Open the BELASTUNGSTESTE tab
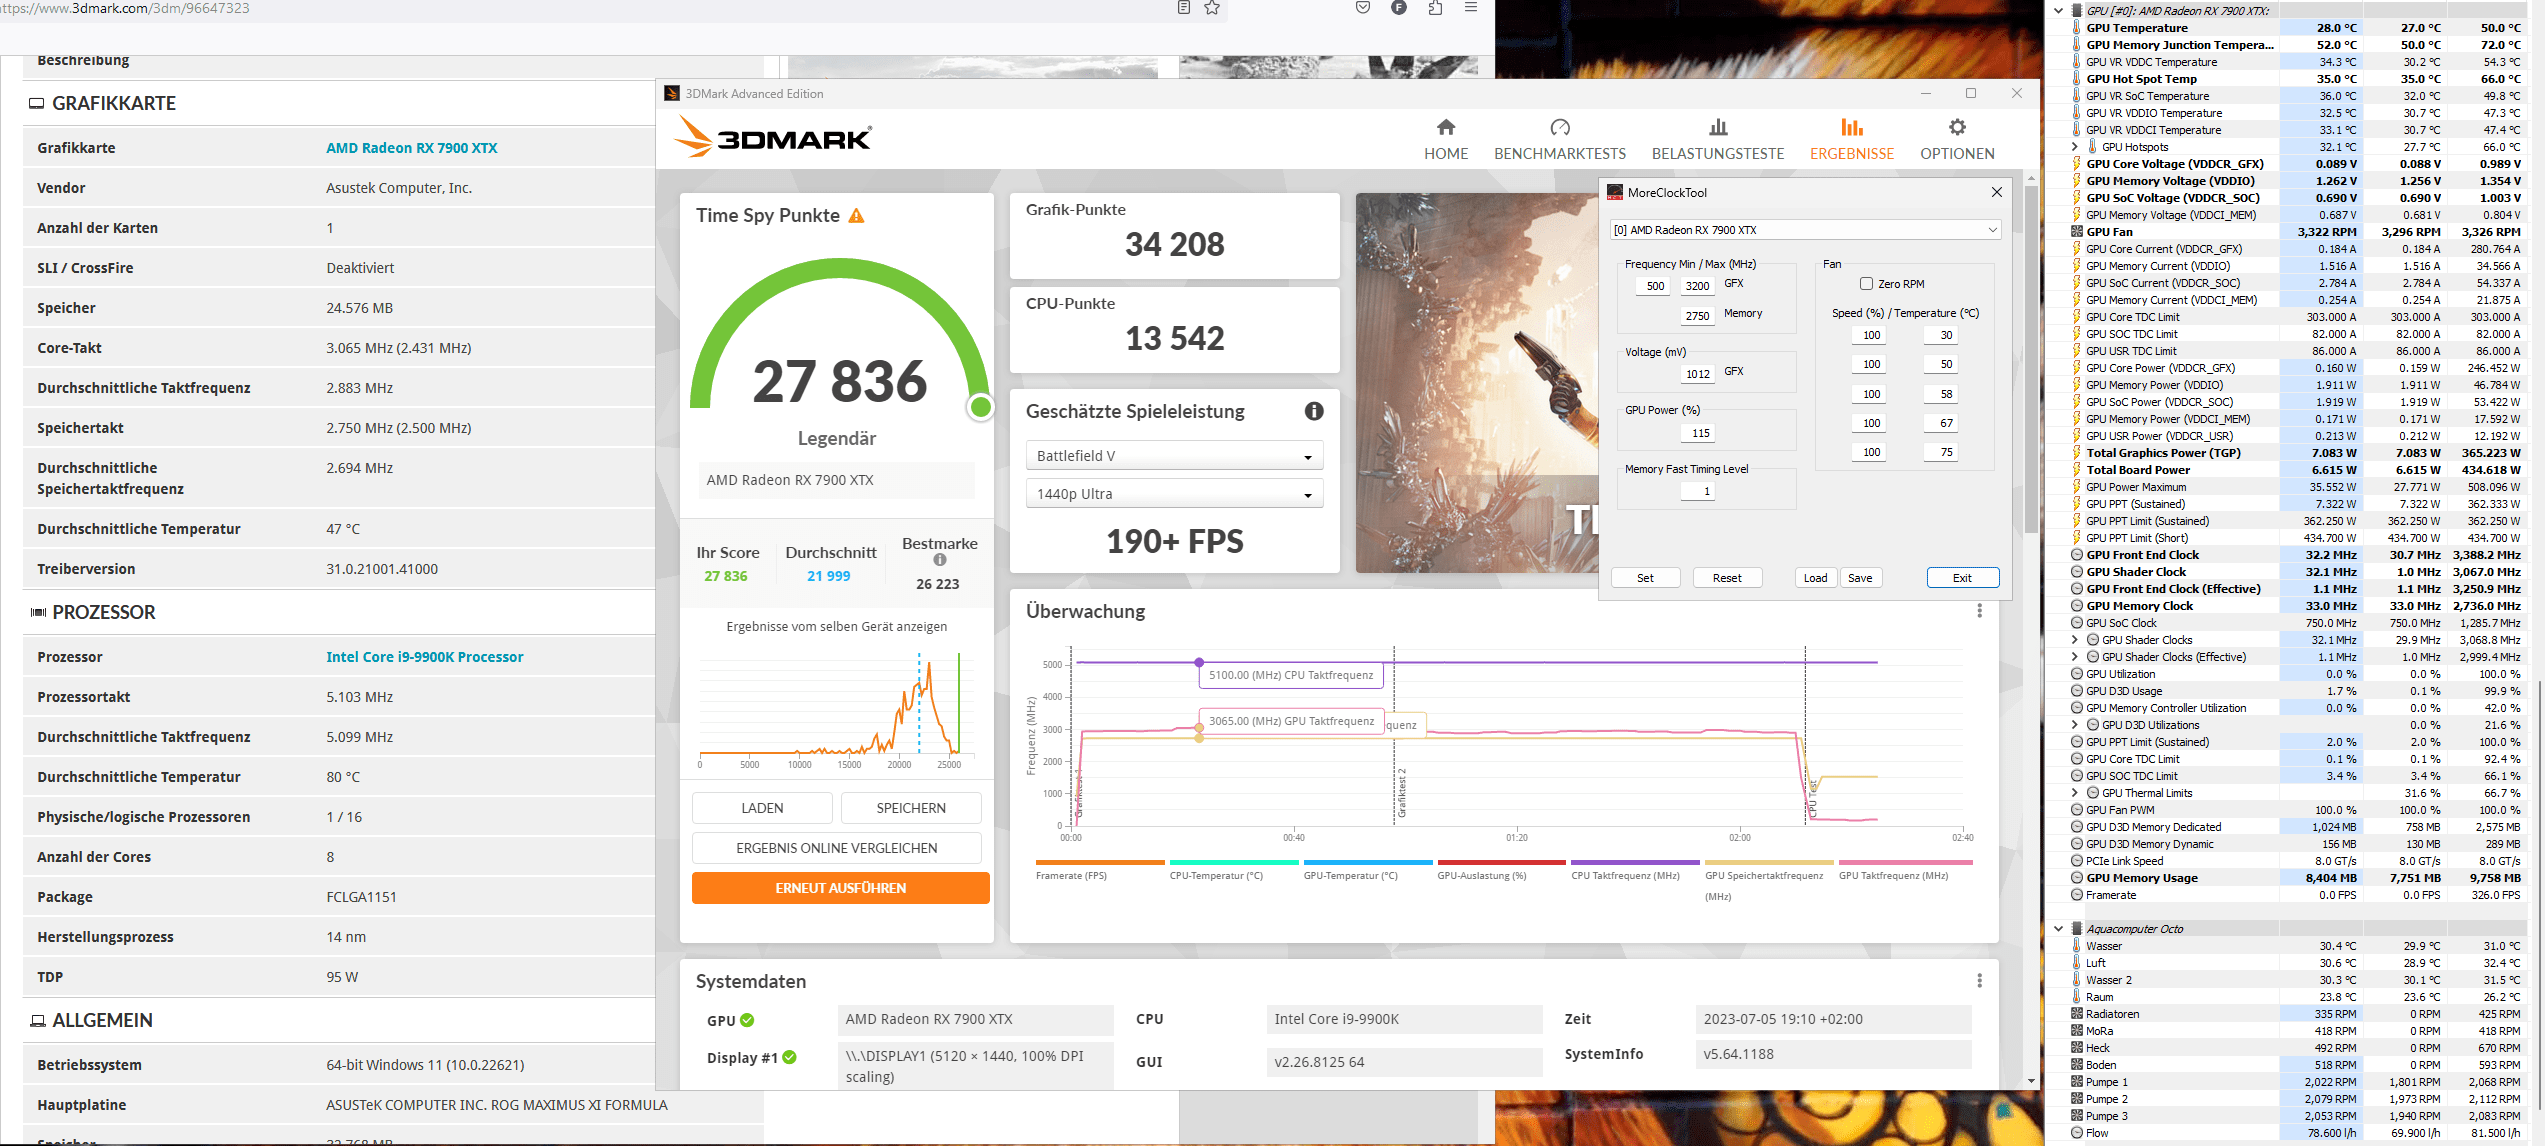 [x=1718, y=139]
